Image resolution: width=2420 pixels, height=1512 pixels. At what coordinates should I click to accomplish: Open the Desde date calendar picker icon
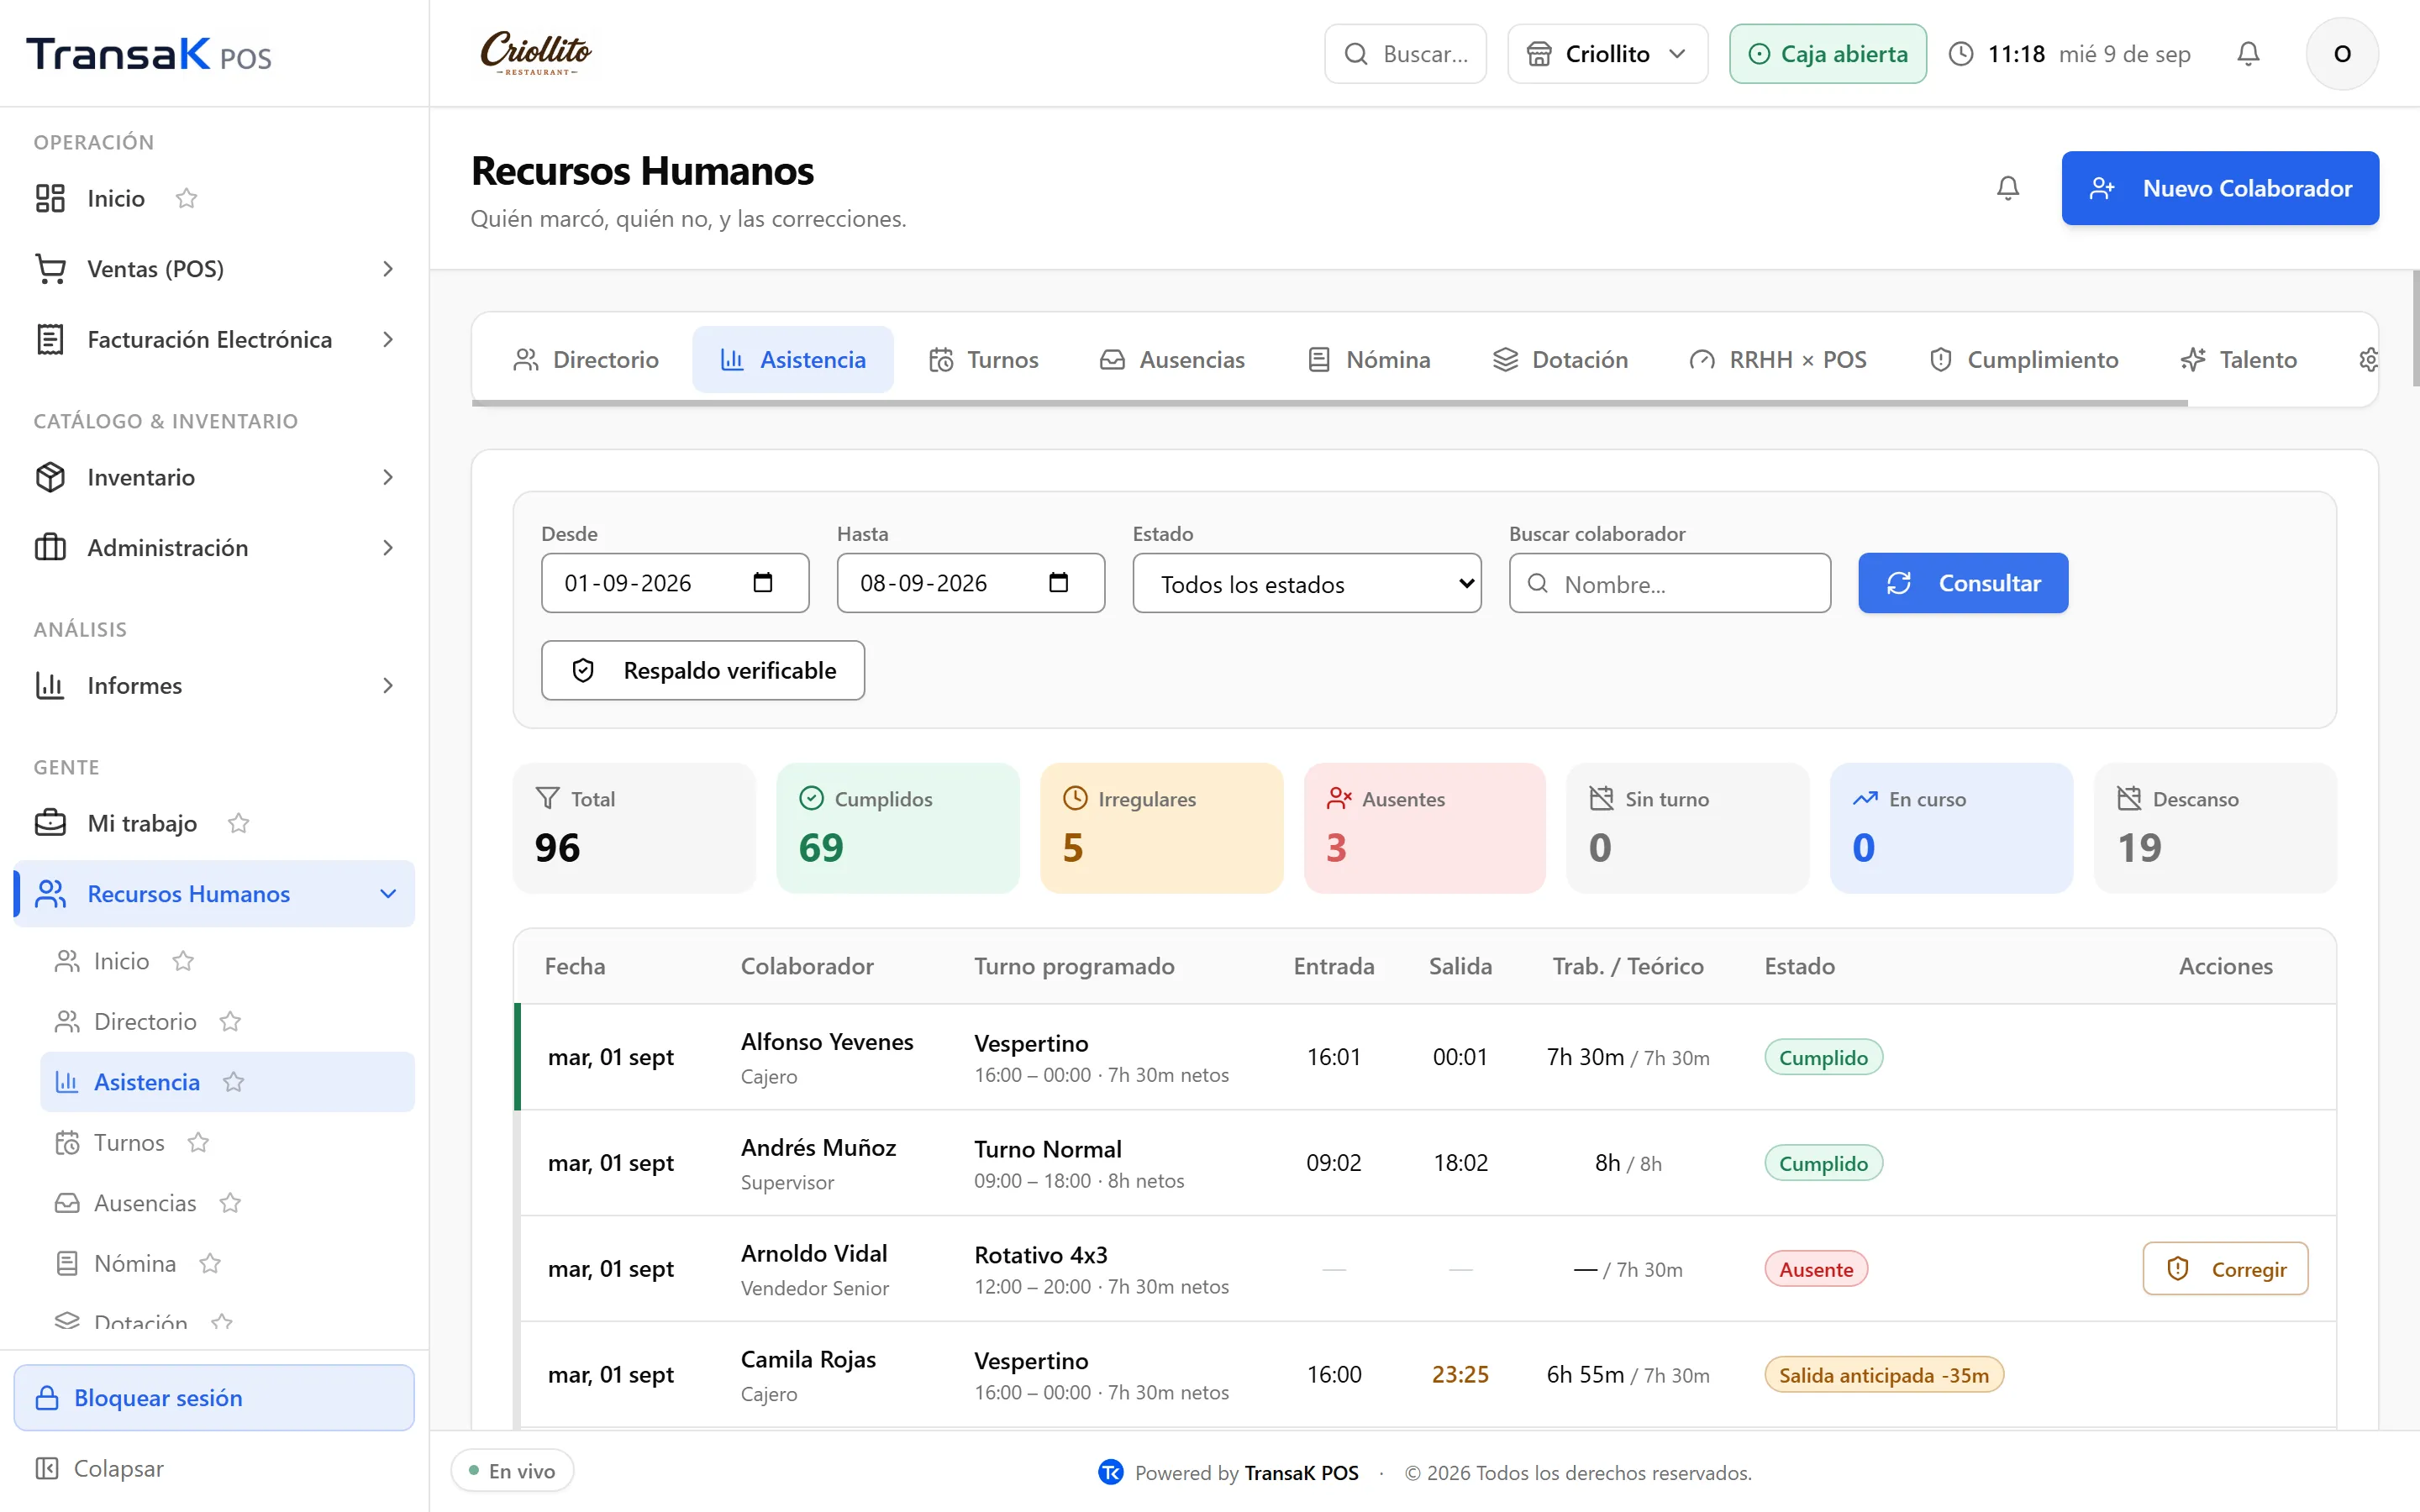click(763, 583)
